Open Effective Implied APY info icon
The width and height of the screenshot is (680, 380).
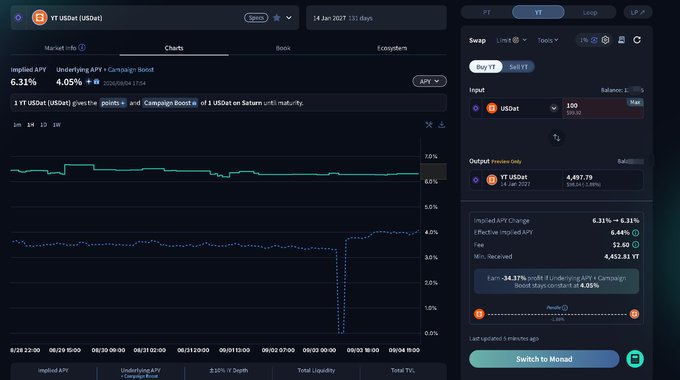coord(635,233)
